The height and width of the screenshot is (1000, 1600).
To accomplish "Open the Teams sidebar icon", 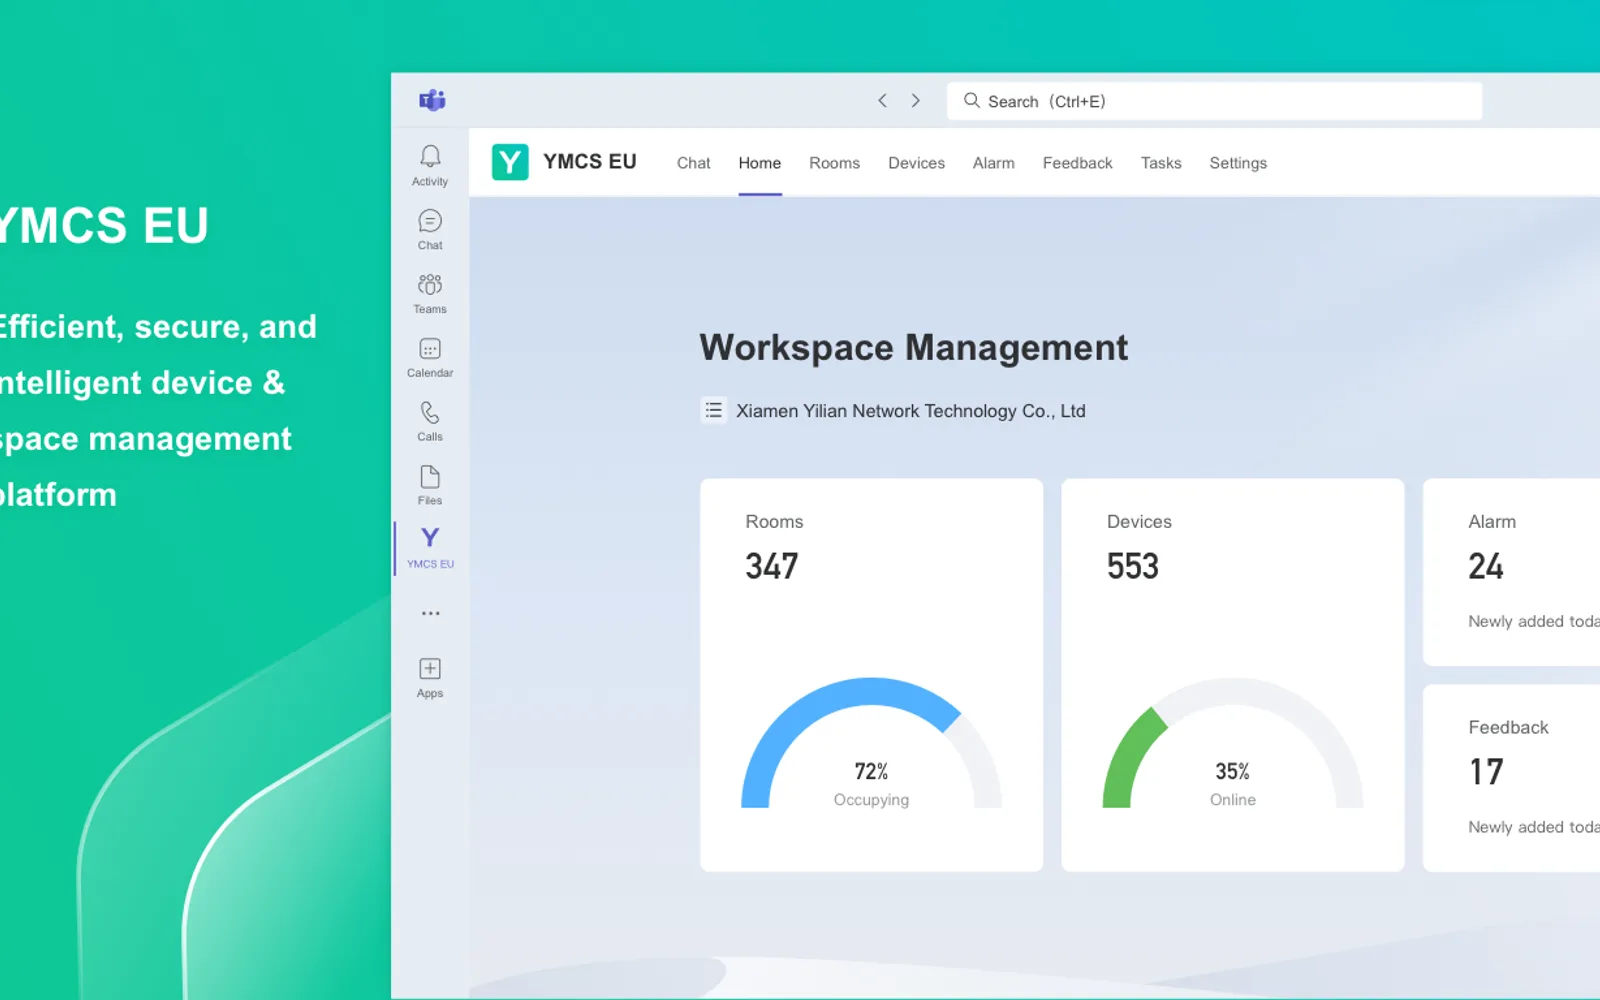I will click(x=430, y=293).
